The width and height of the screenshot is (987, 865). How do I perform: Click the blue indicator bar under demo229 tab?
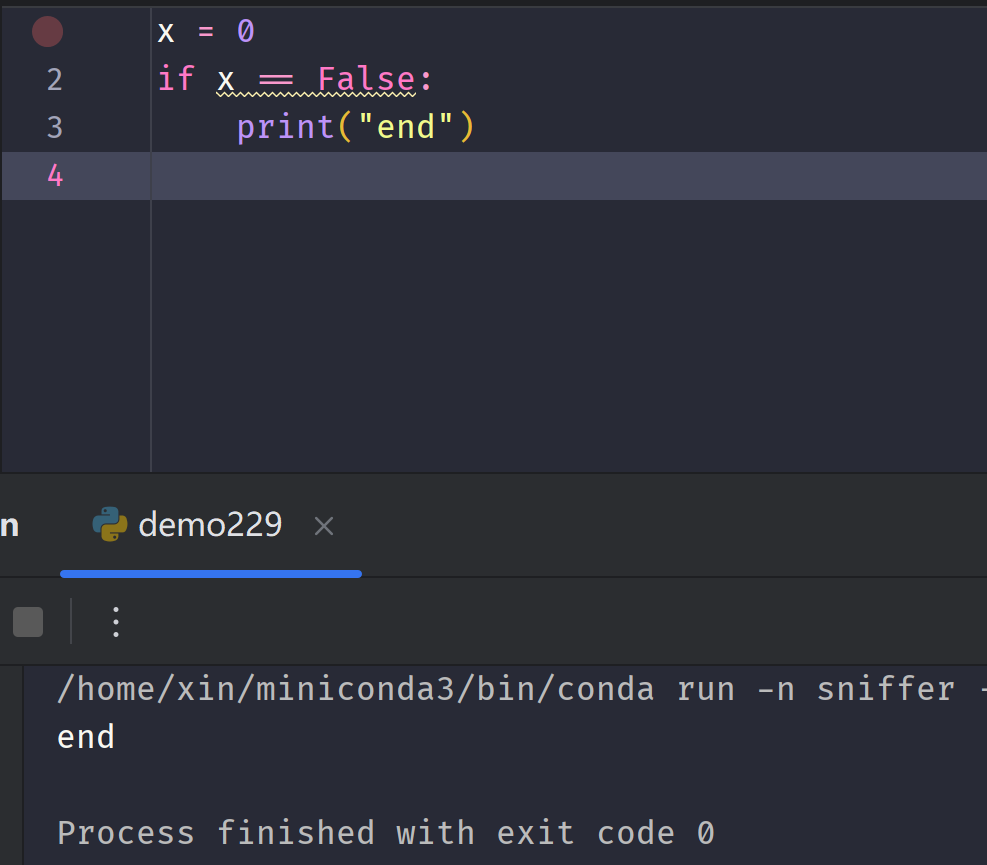pos(210,573)
